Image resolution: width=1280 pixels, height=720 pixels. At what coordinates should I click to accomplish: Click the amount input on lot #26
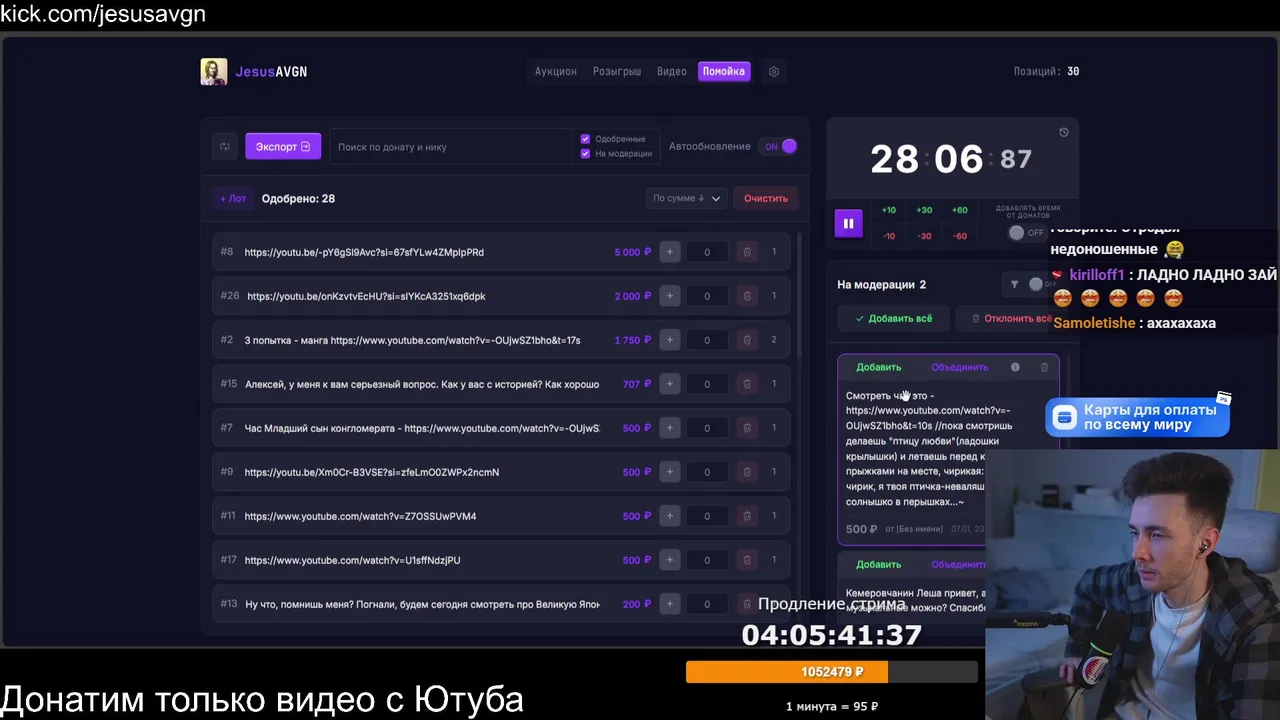point(707,296)
